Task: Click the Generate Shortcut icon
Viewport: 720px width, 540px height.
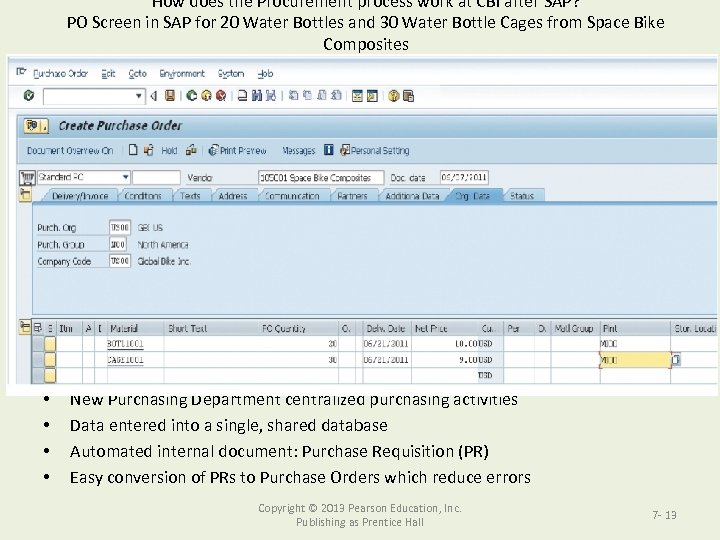Action: 372,96
